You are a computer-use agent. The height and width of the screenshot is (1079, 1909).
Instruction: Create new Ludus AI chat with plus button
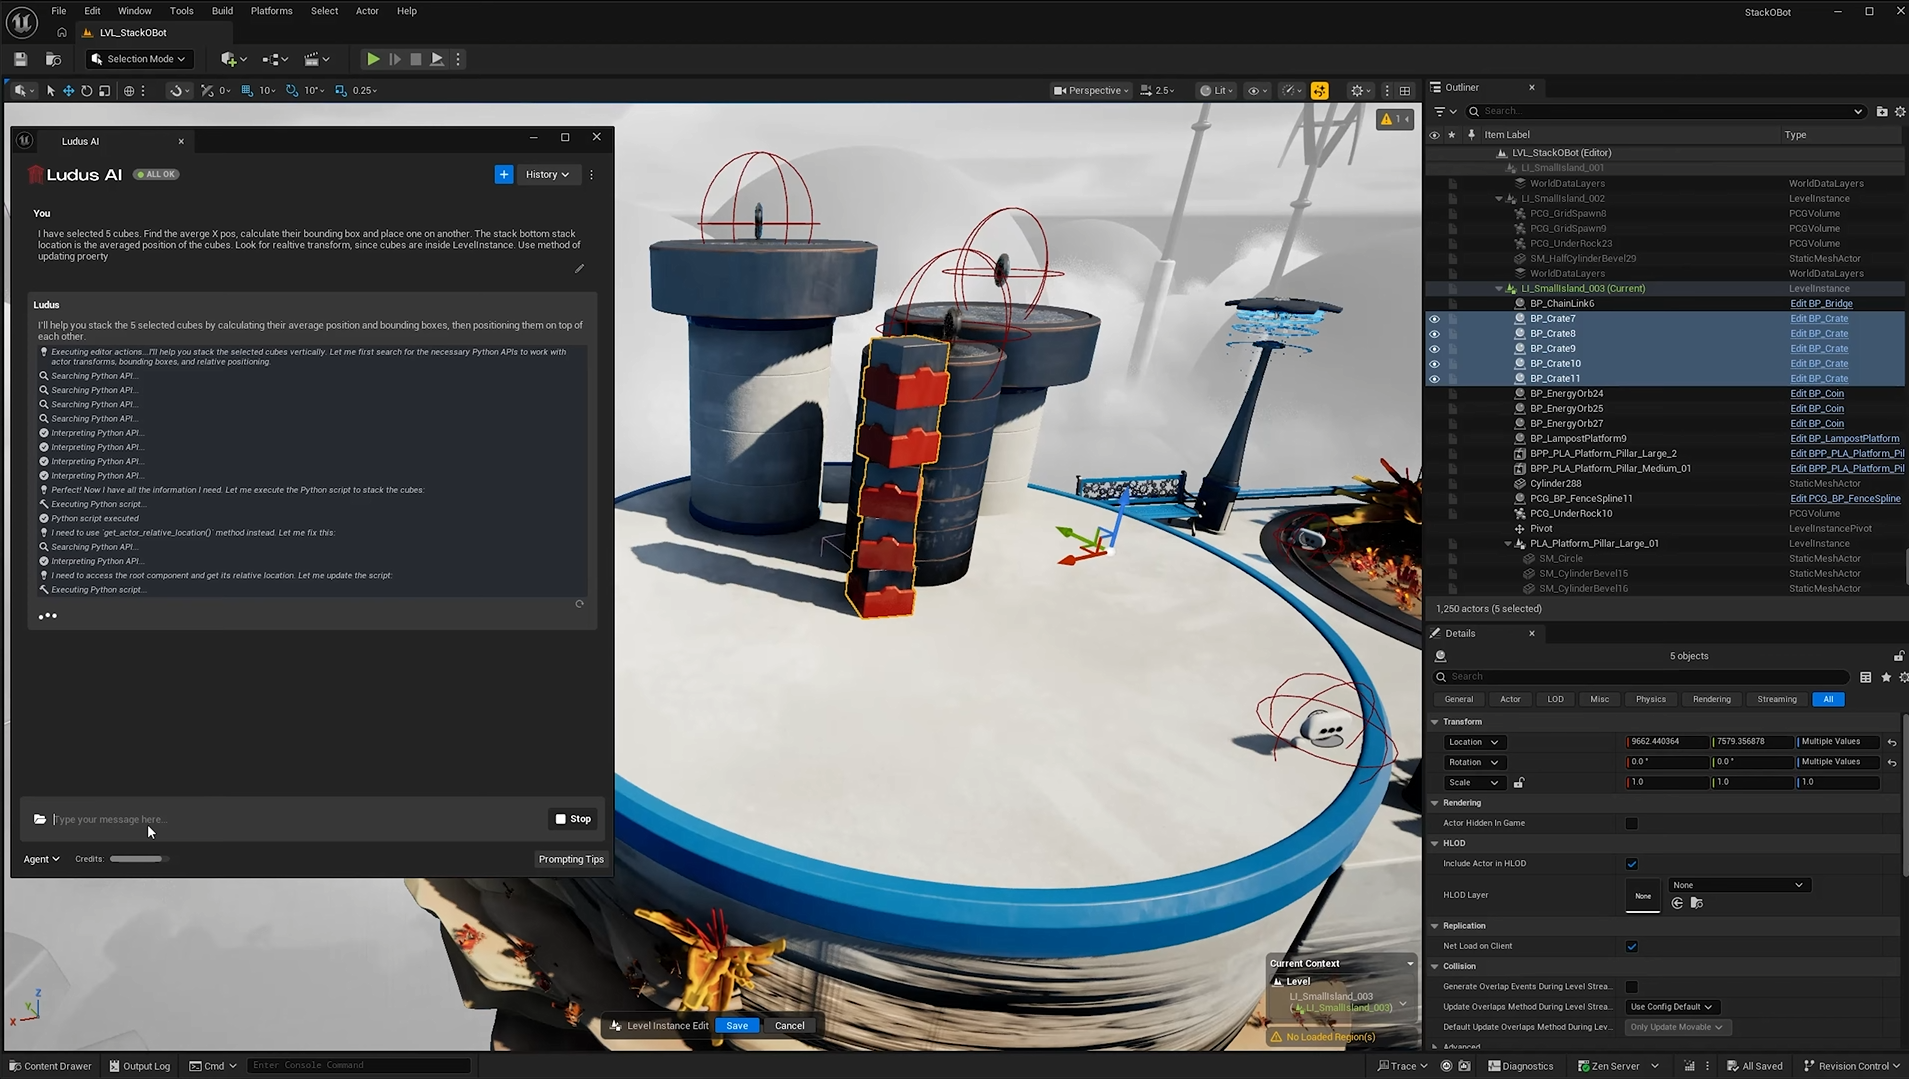coord(504,174)
